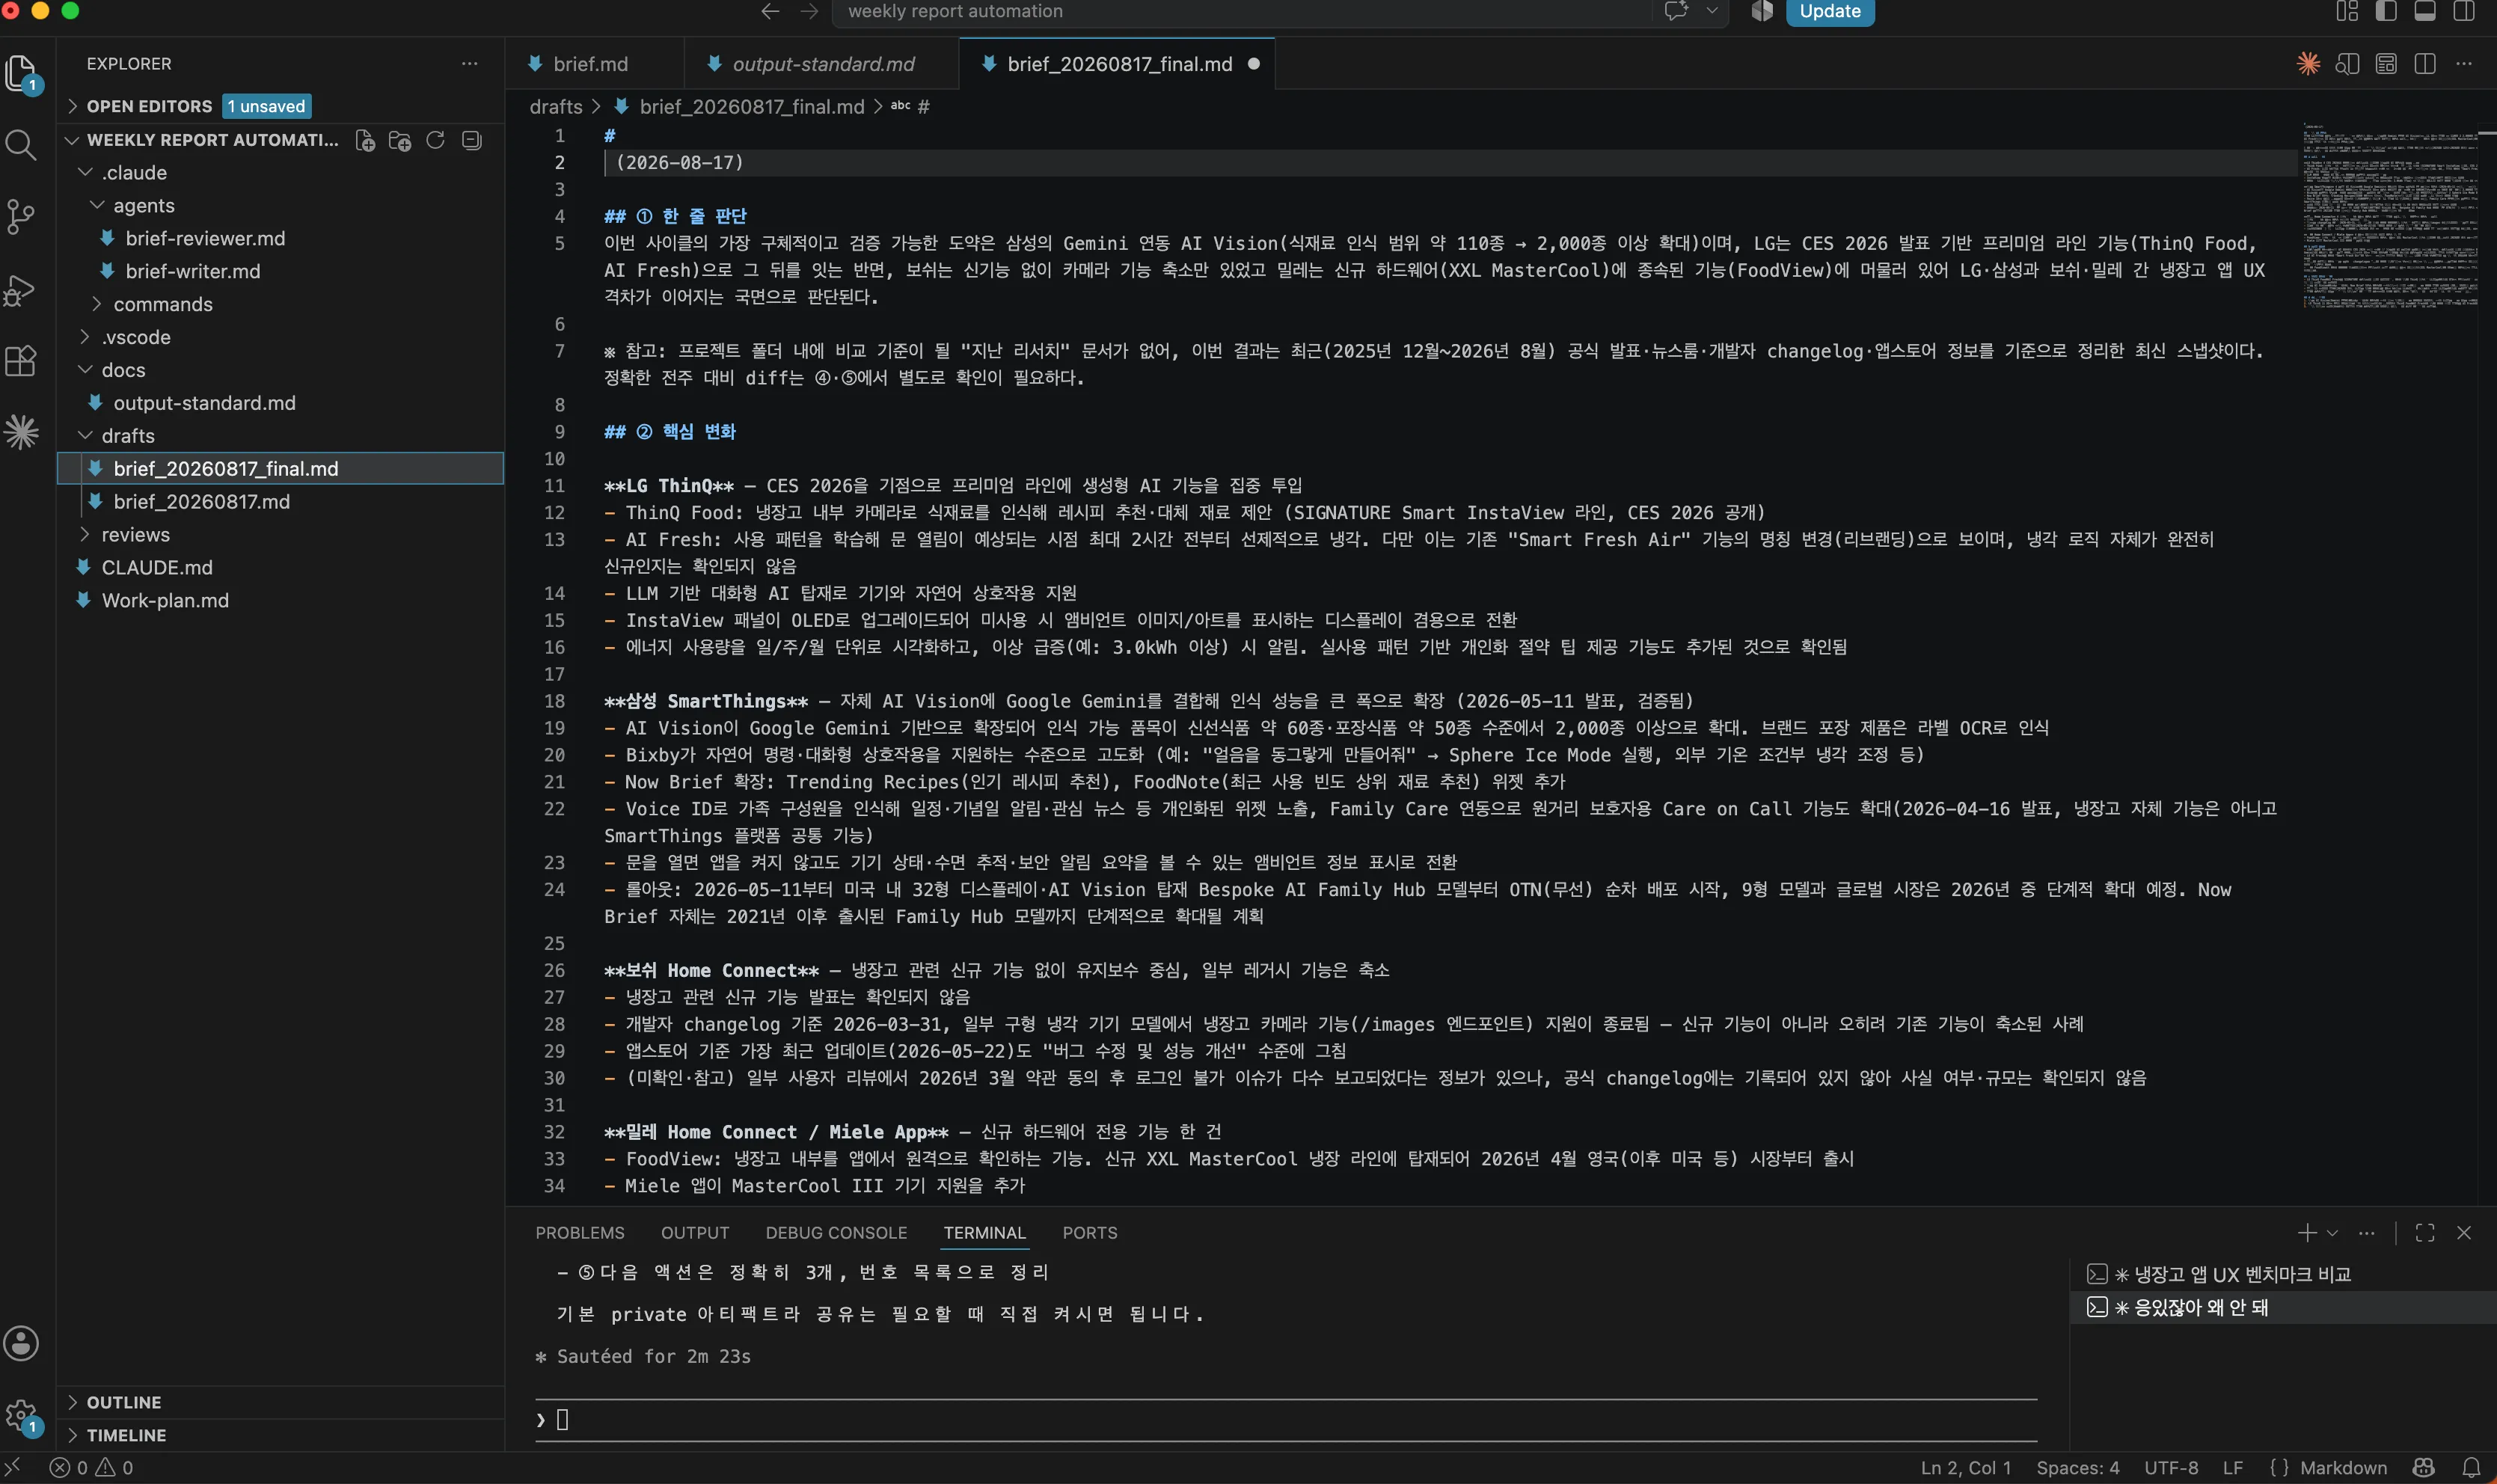Collapse the docs folder
Screen dimensions: 2497x1484
tap(86, 370)
